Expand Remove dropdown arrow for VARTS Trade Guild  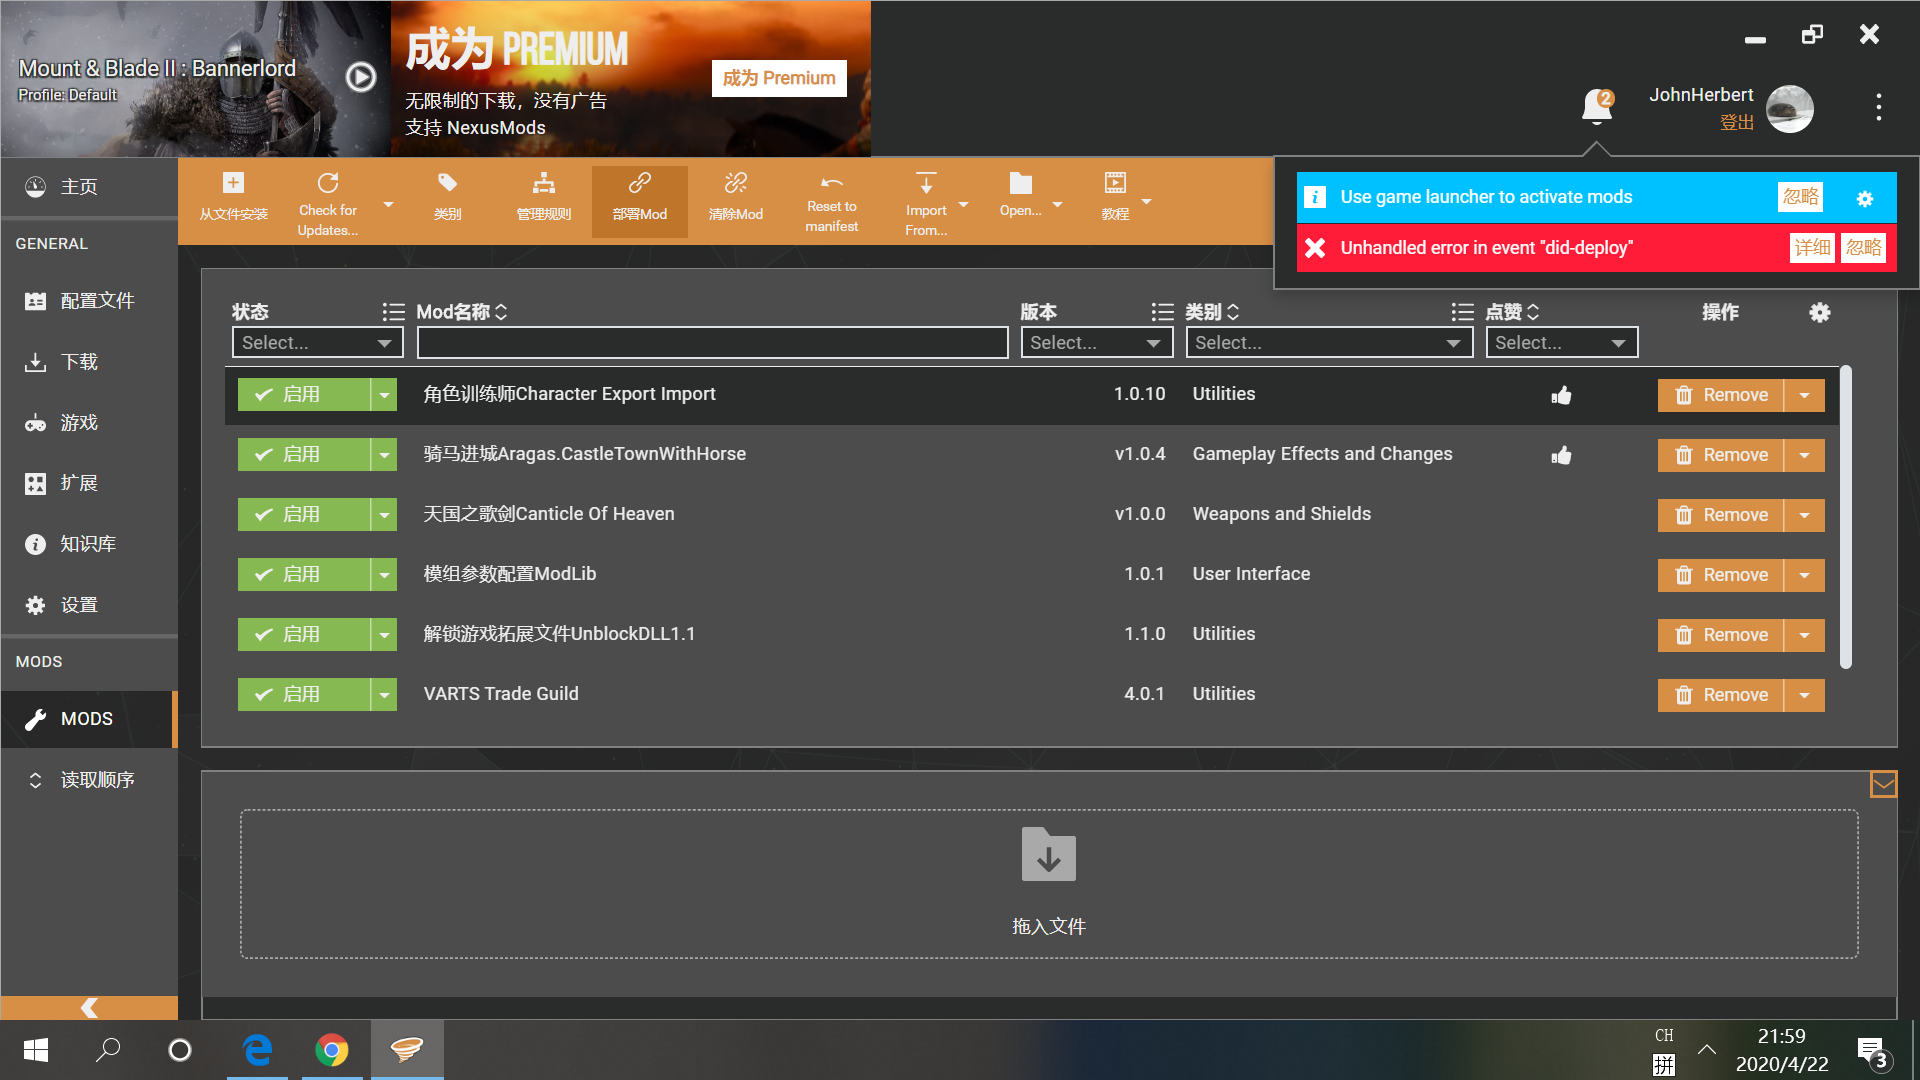1804,695
